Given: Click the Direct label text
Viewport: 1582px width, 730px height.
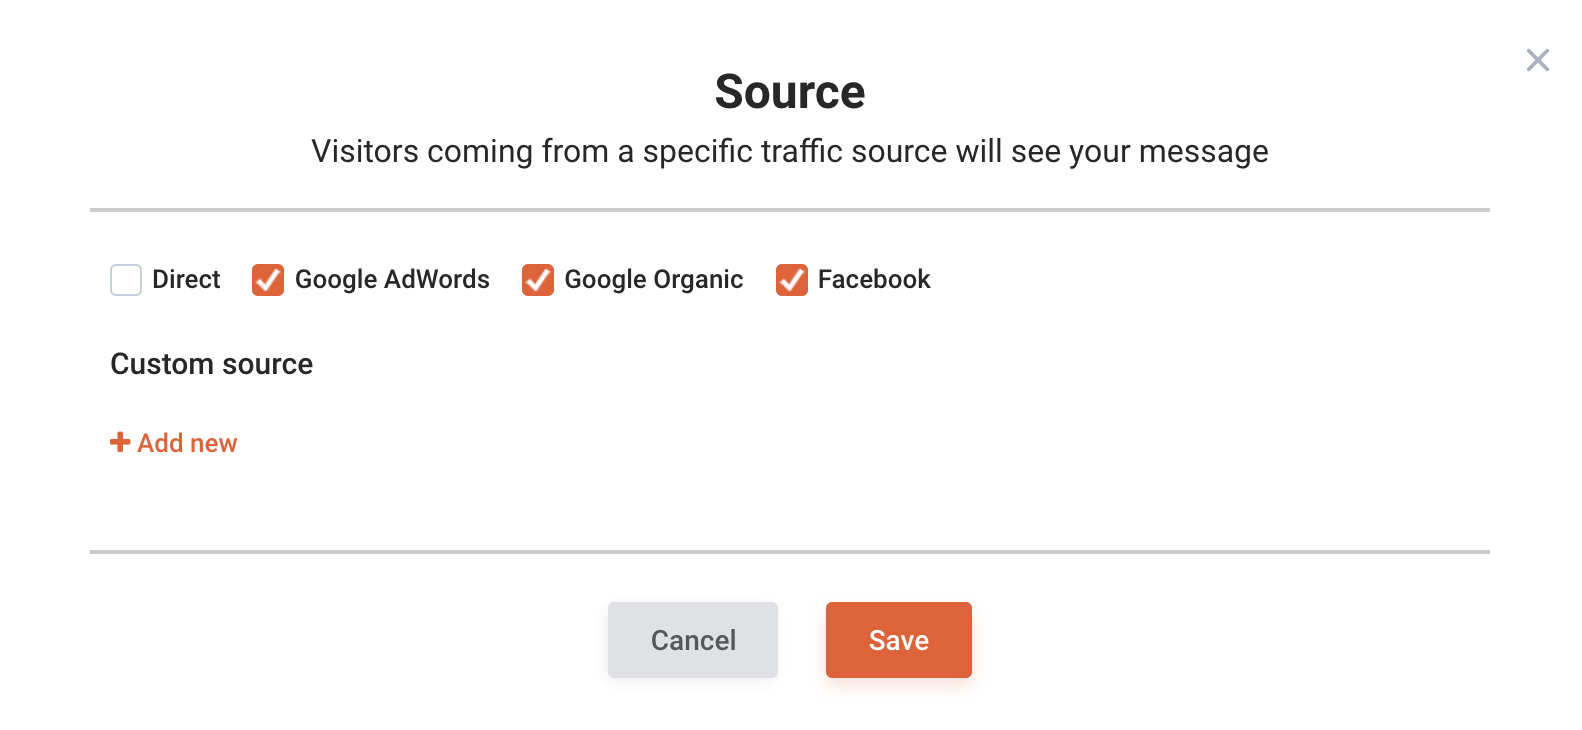Looking at the screenshot, I should point(186,279).
